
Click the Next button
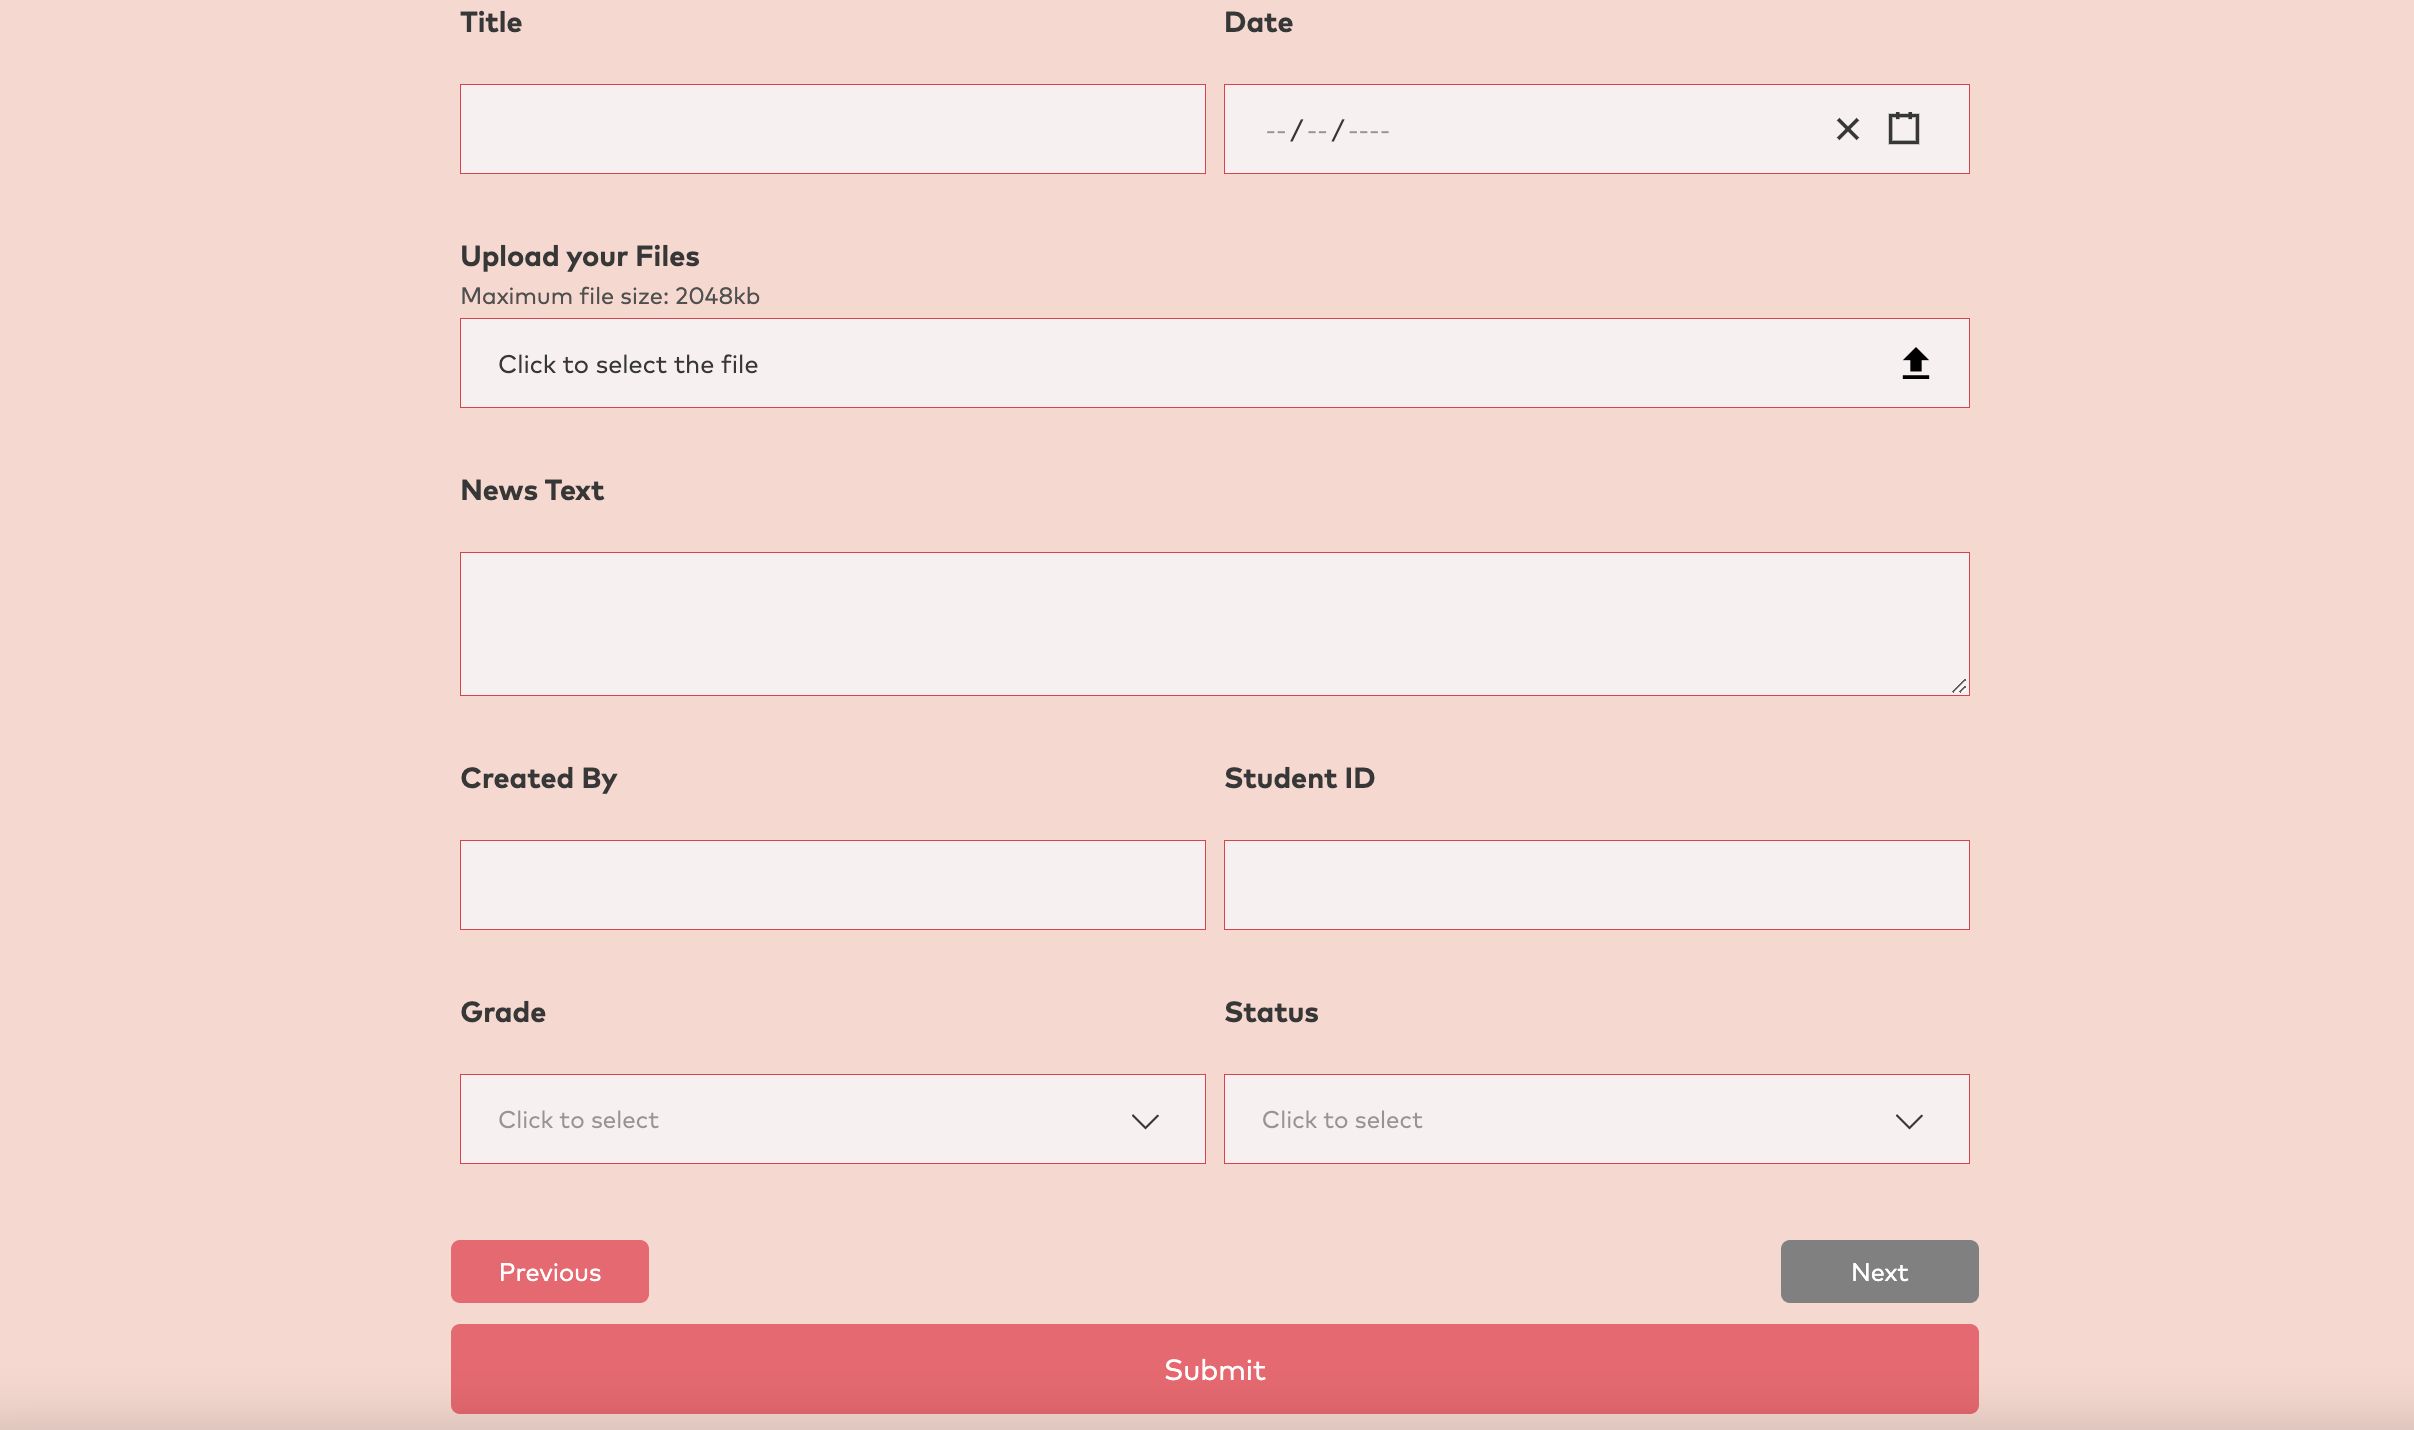(1877, 1271)
